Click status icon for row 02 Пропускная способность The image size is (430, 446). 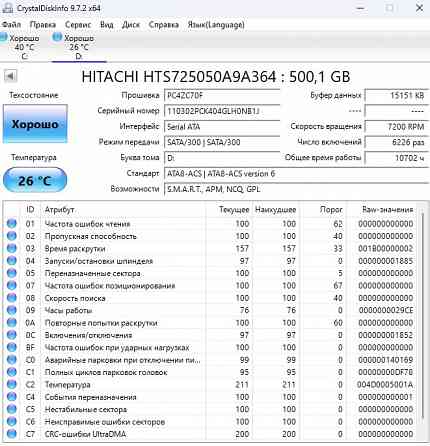(x=12, y=236)
